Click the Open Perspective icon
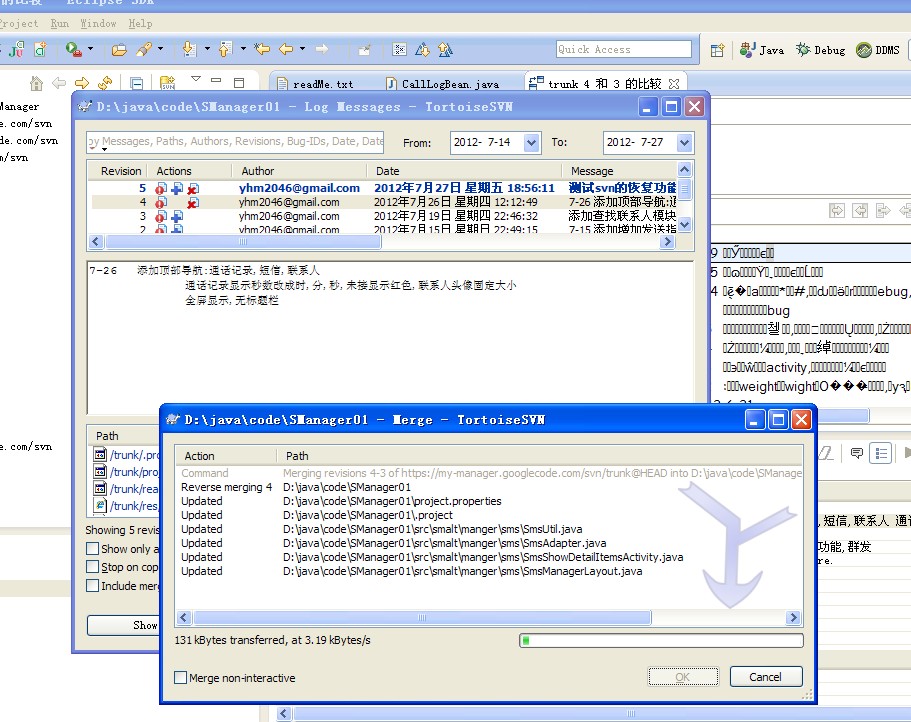The width and height of the screenshot is (911, 722). [718, 51]
